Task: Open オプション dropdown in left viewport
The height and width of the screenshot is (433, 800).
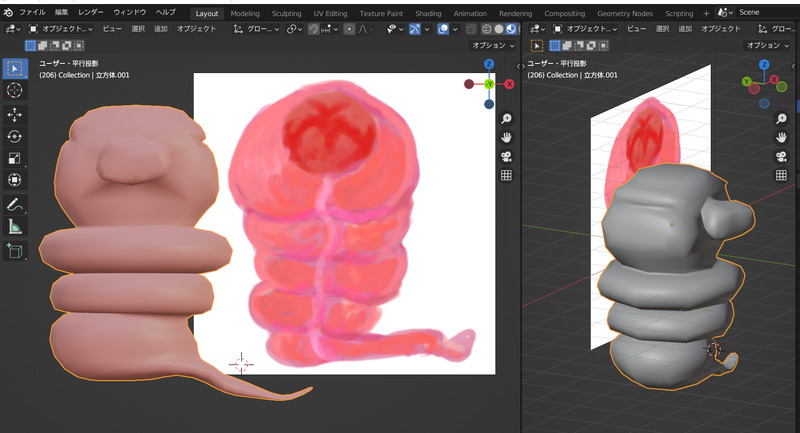Action: [493, 45]
